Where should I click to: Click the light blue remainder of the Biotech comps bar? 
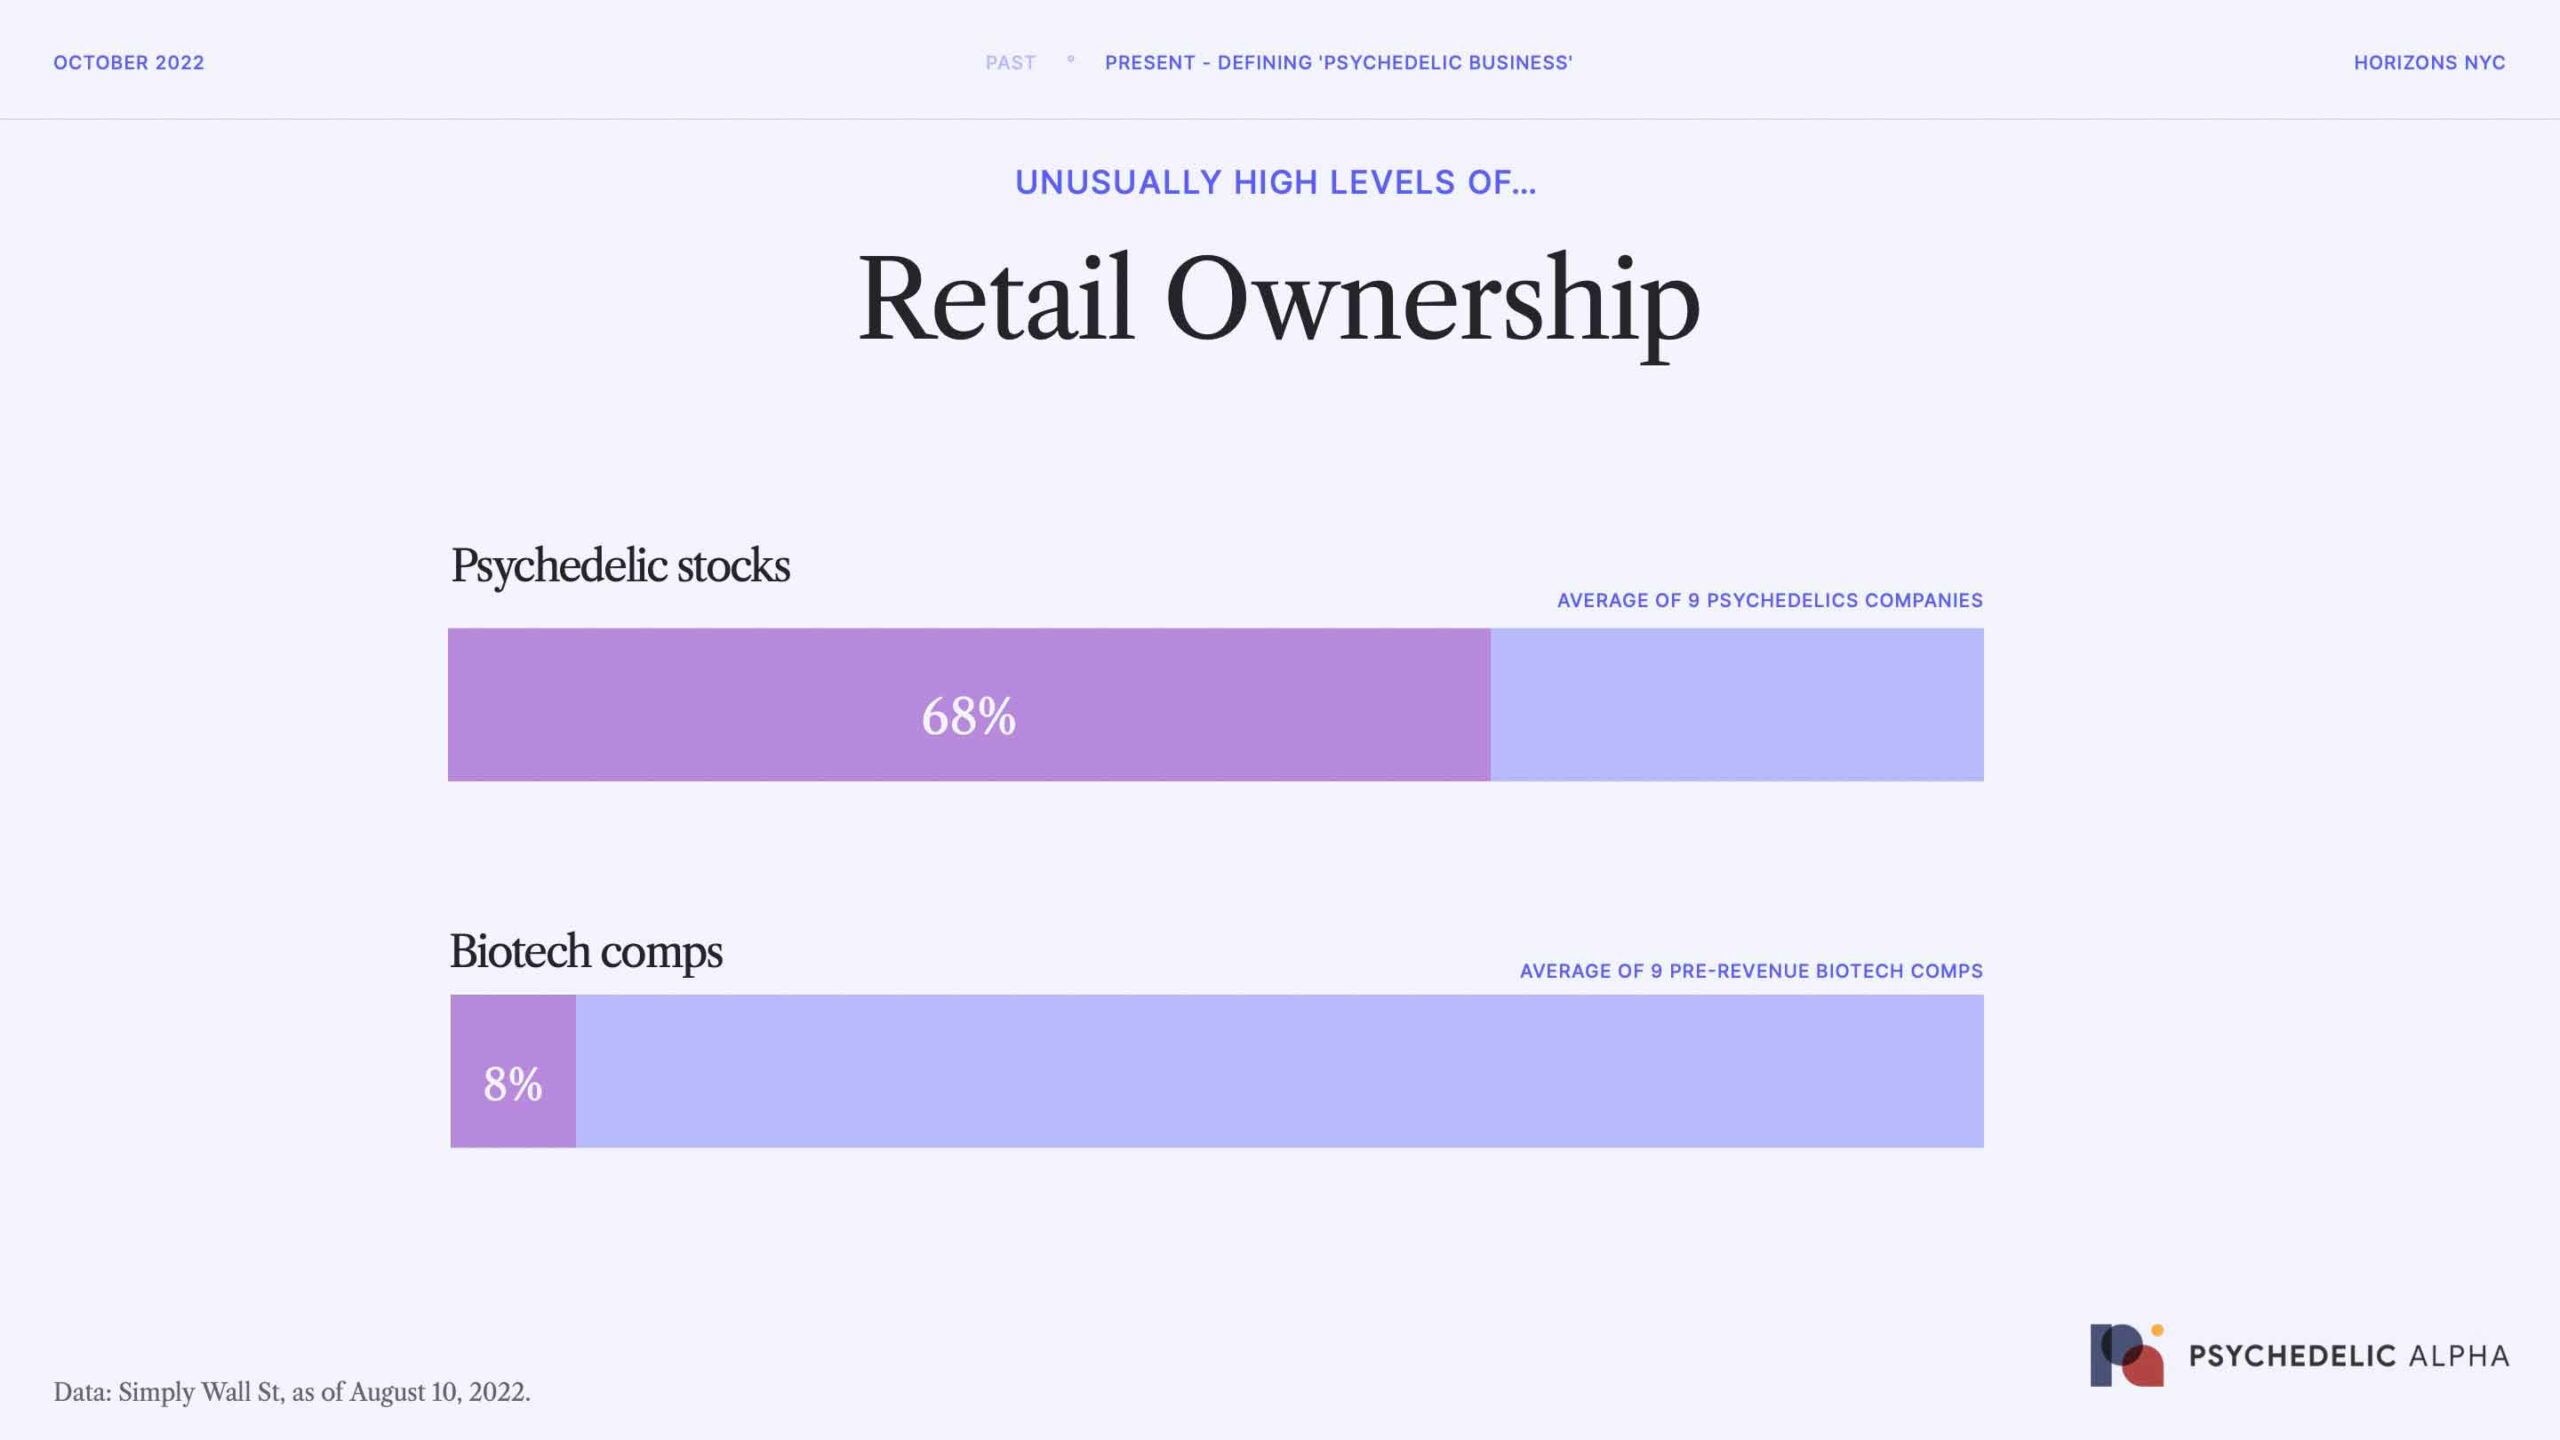pyautogui.click(x=1279, y=1070)
